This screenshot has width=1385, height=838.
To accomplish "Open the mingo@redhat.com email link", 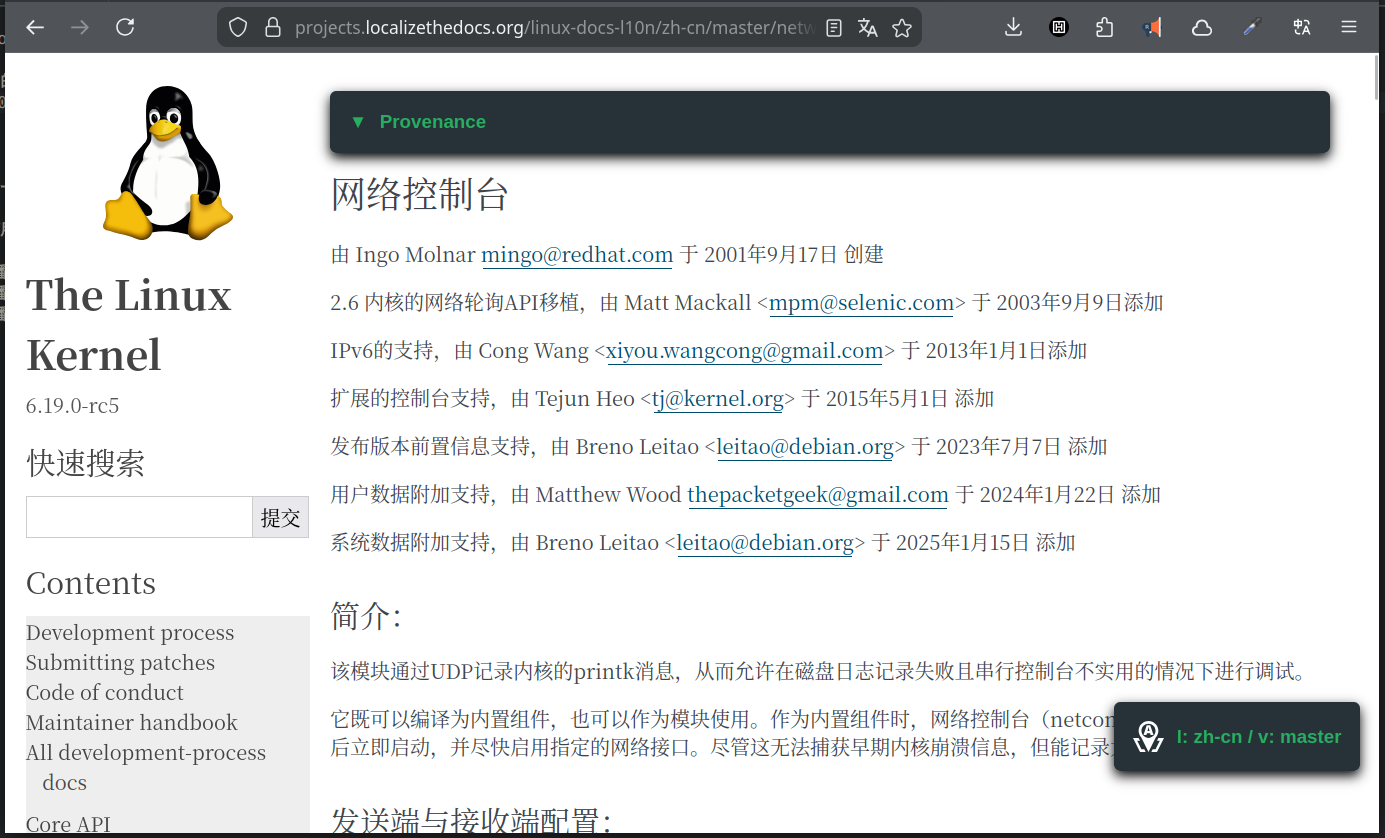I will (576, 255).
